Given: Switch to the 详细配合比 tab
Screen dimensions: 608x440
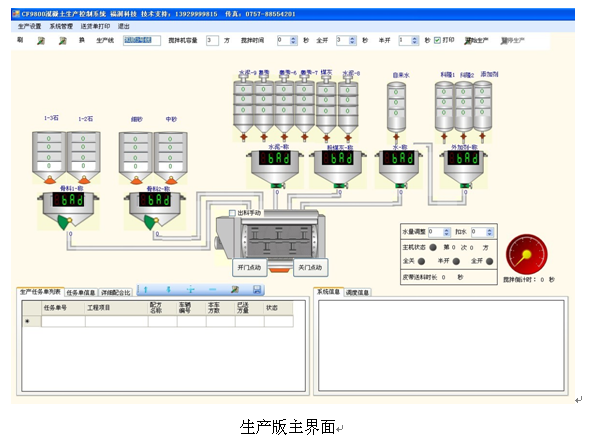Looking at the screenshot, I should (x=115, y=293).
